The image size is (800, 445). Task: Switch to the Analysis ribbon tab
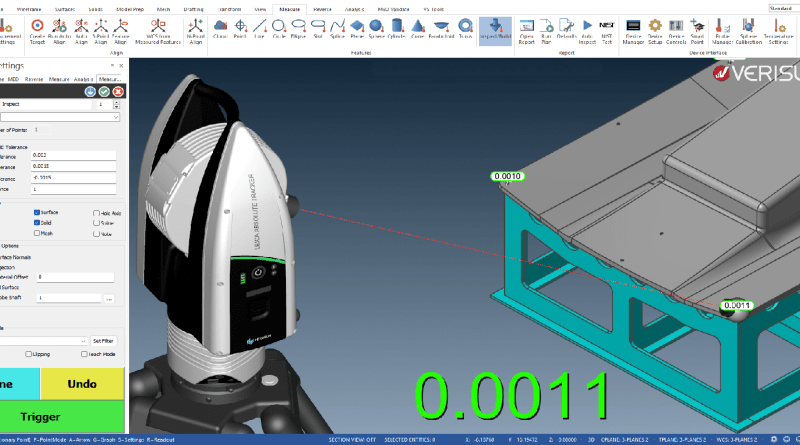click(354, 9)
